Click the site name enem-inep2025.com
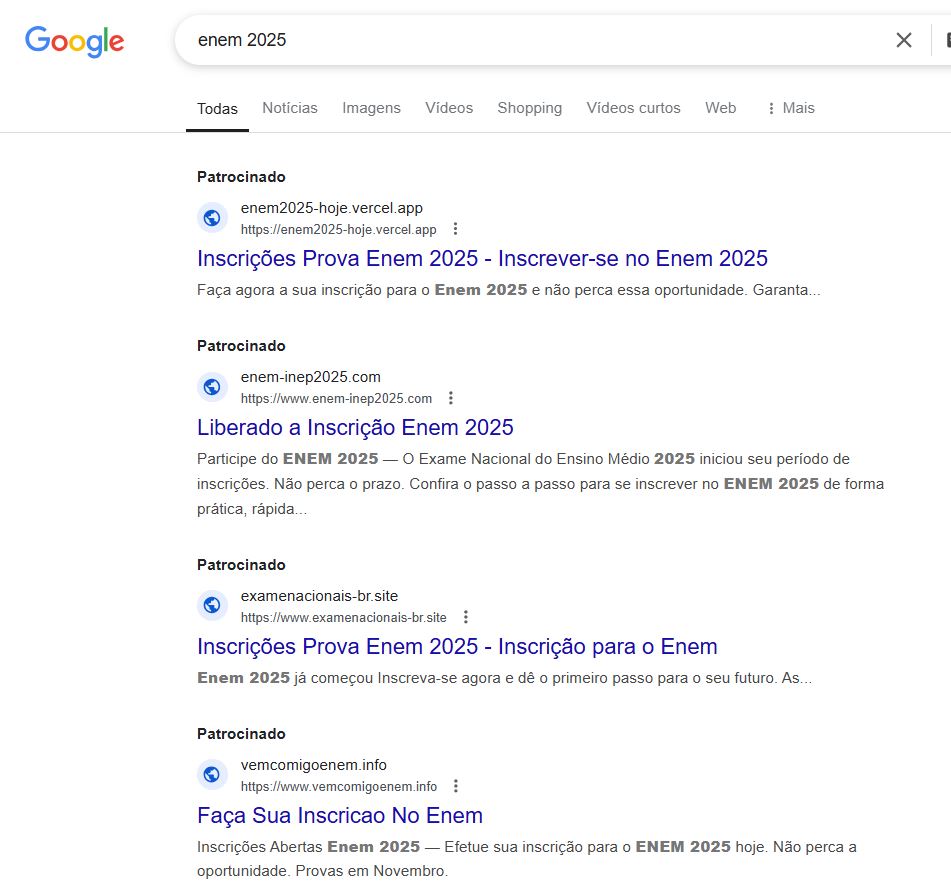 point(311,377)
